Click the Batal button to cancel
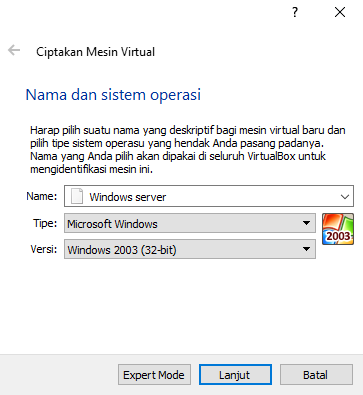 coord(316,375)
